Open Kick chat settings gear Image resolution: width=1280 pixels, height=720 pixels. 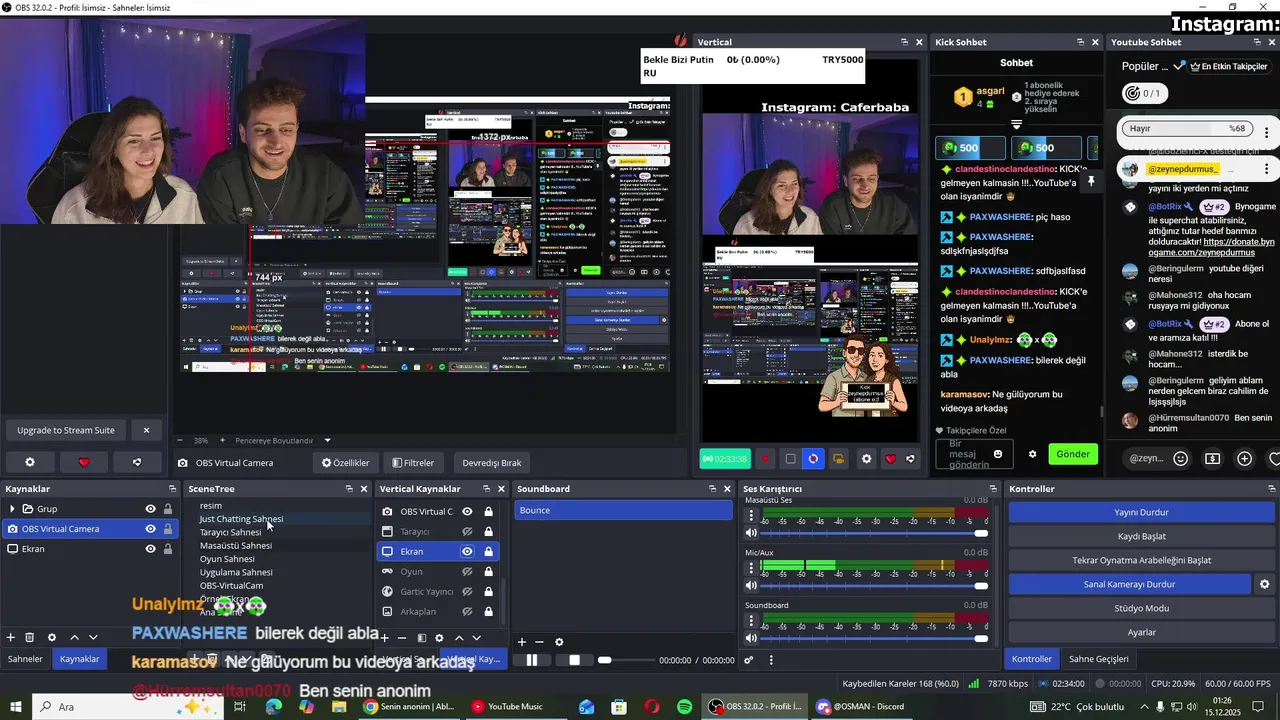click(1033, 454)
